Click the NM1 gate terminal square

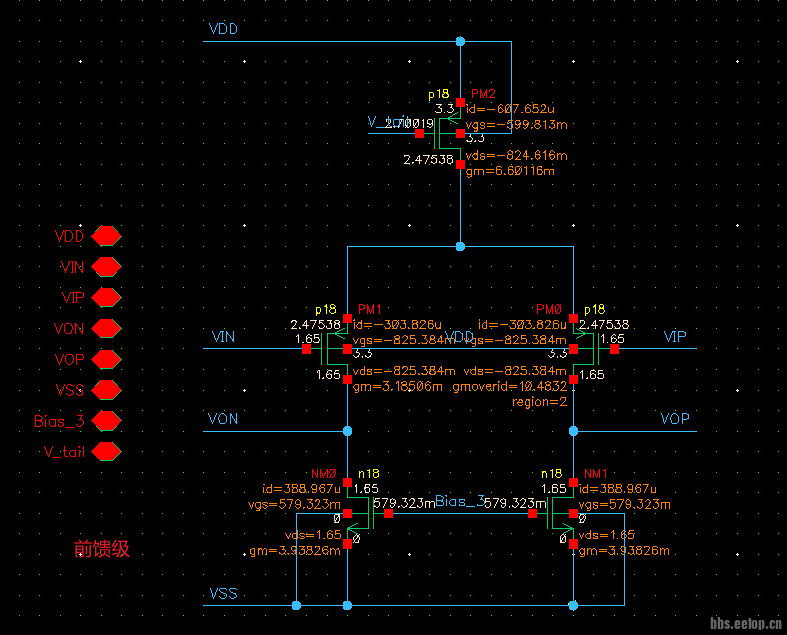(533, 514)
